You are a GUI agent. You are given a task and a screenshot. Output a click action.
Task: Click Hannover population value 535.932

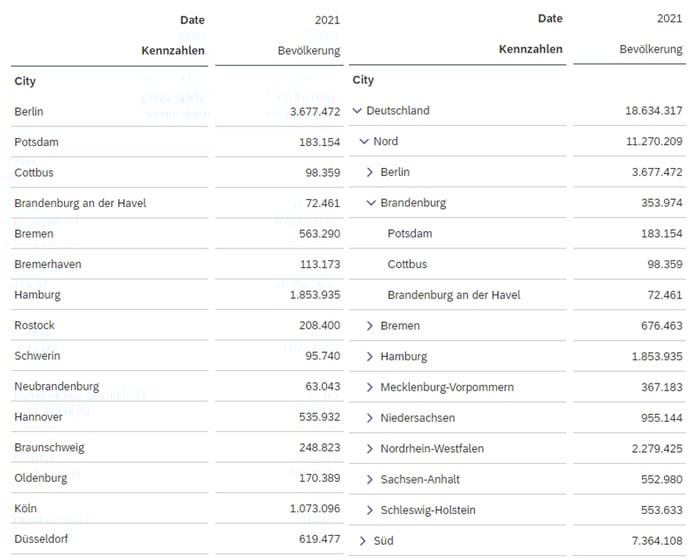pyautogui.click(x=320, y=417)
